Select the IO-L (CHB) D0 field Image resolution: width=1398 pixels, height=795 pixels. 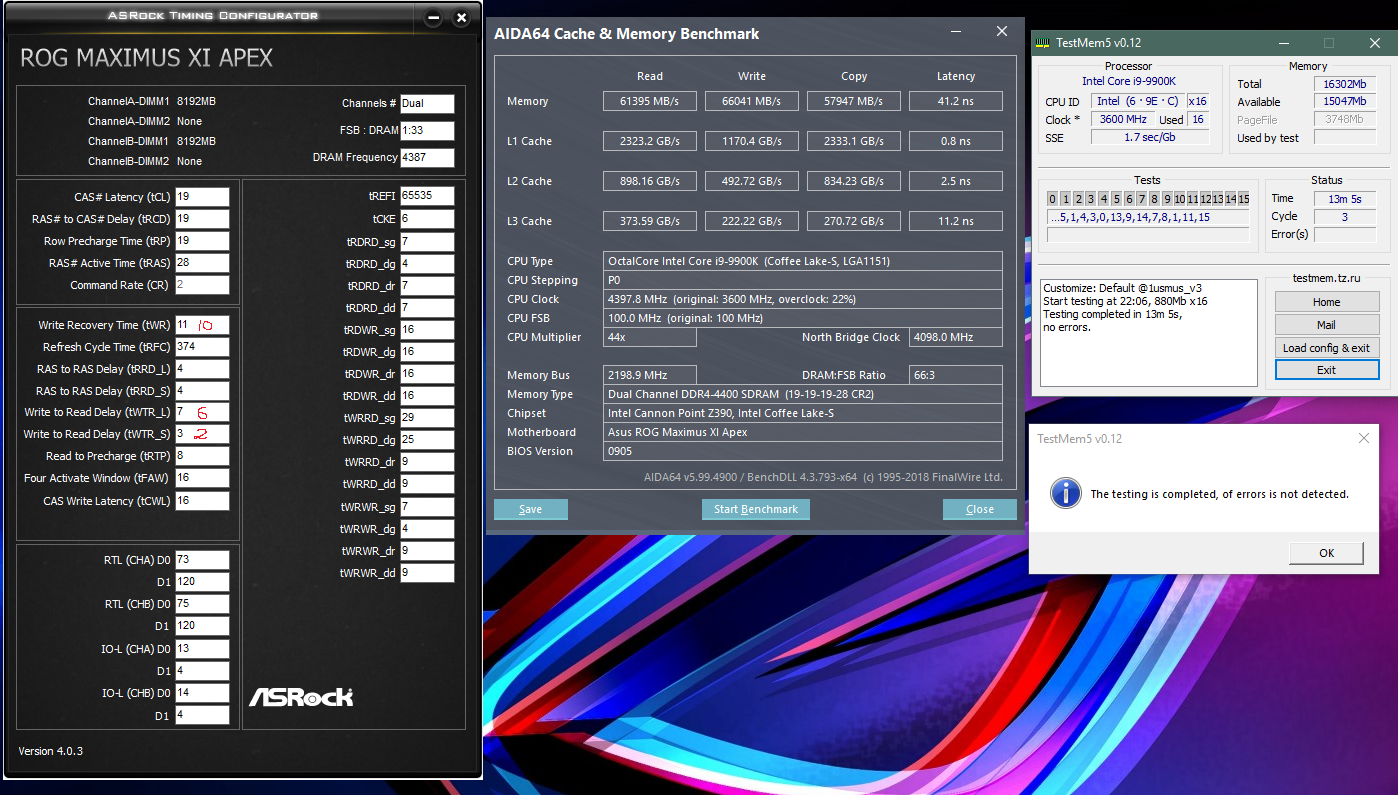click(x=202, y=693)
